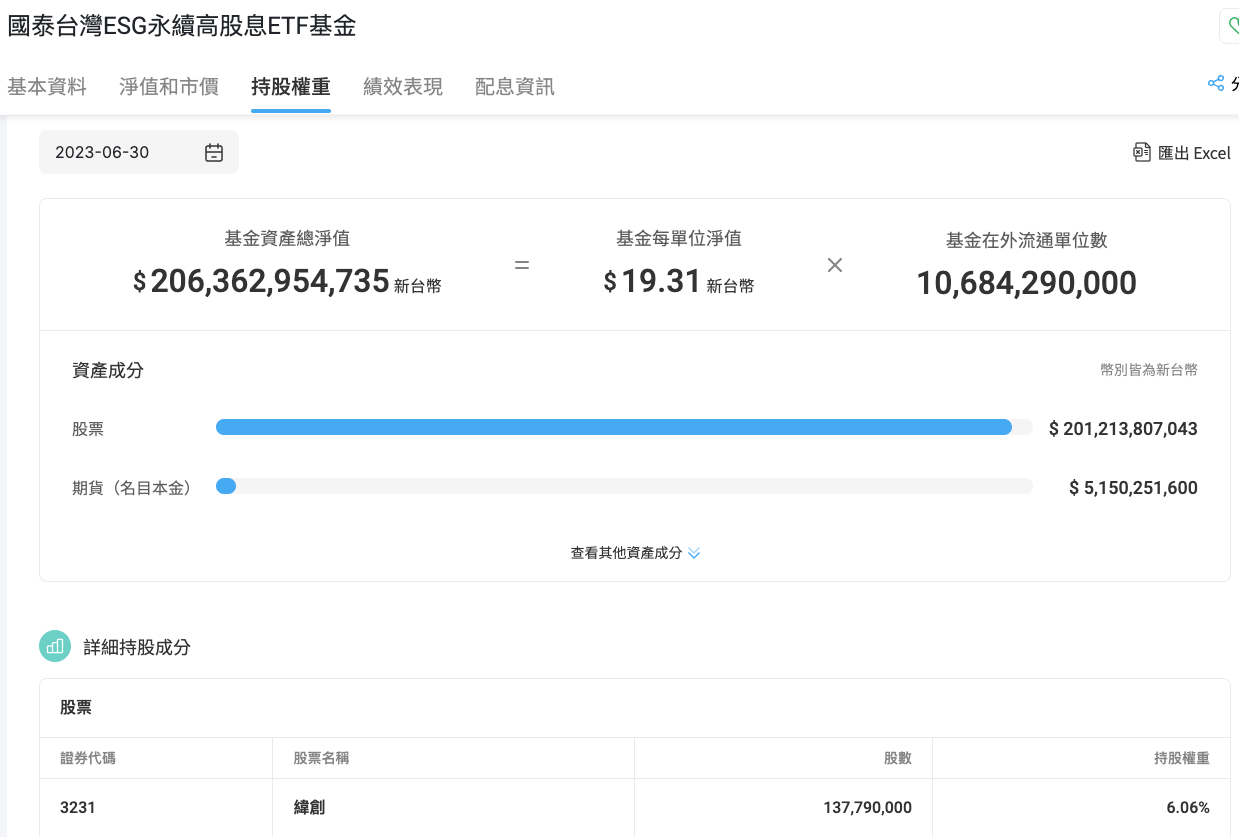
Task: Click the bar chart icon beside 詳細持股成分
Action: click(x=55, y=646)
